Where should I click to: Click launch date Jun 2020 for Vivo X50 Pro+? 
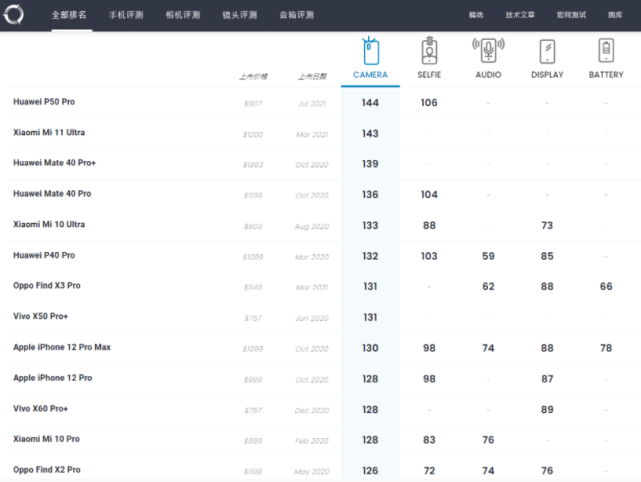[x=312, y=318]
